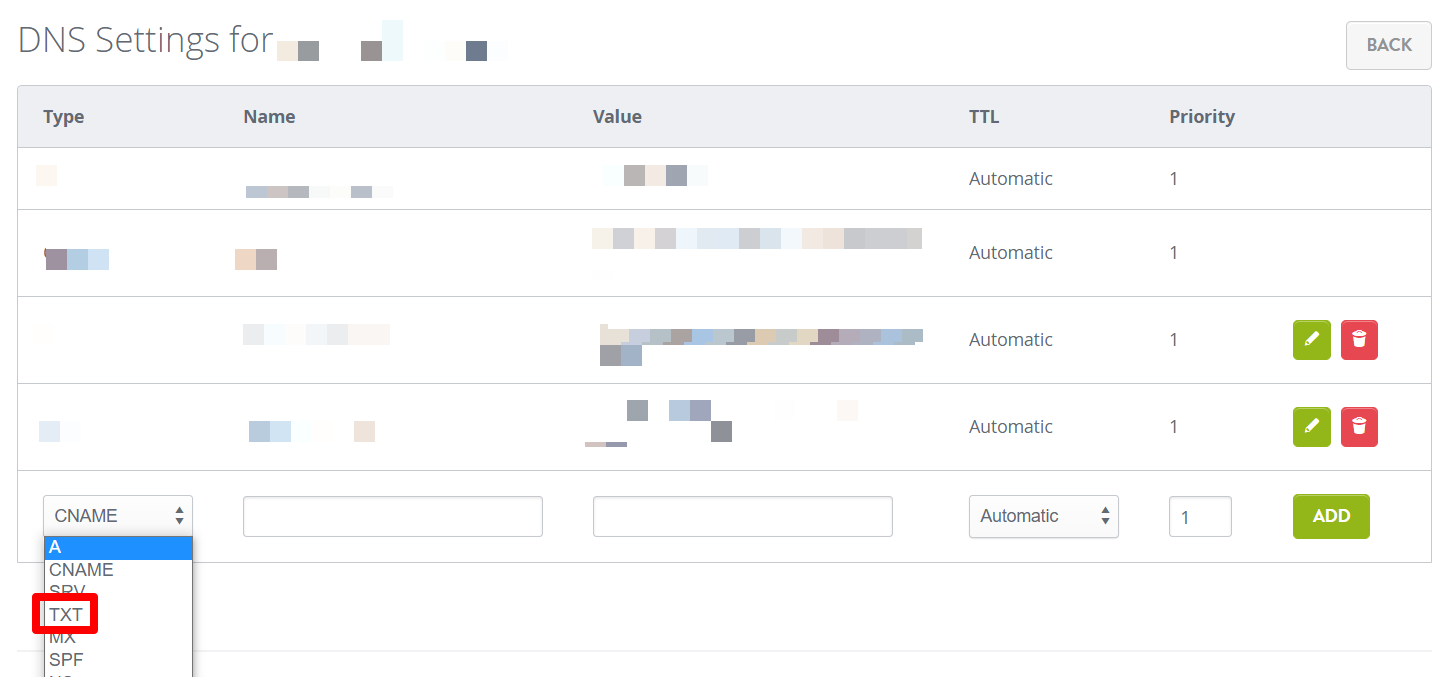Click the Type column header

(64, 117)
